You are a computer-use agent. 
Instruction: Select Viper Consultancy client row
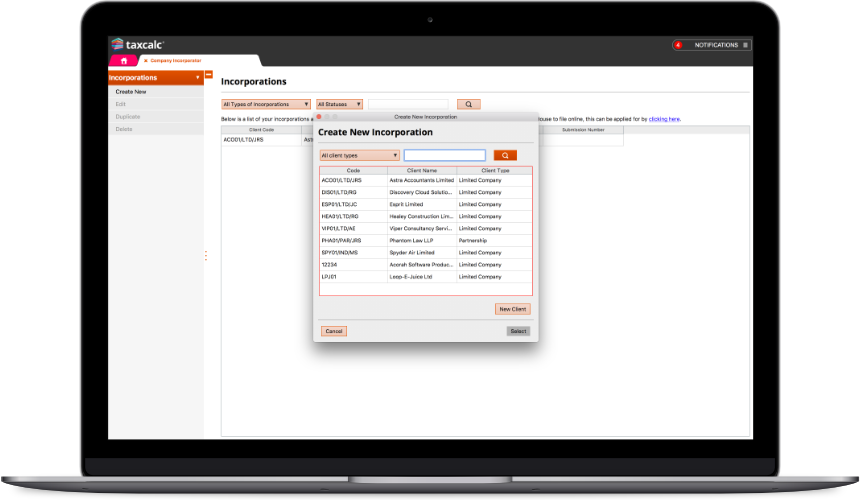click(426, 229)
